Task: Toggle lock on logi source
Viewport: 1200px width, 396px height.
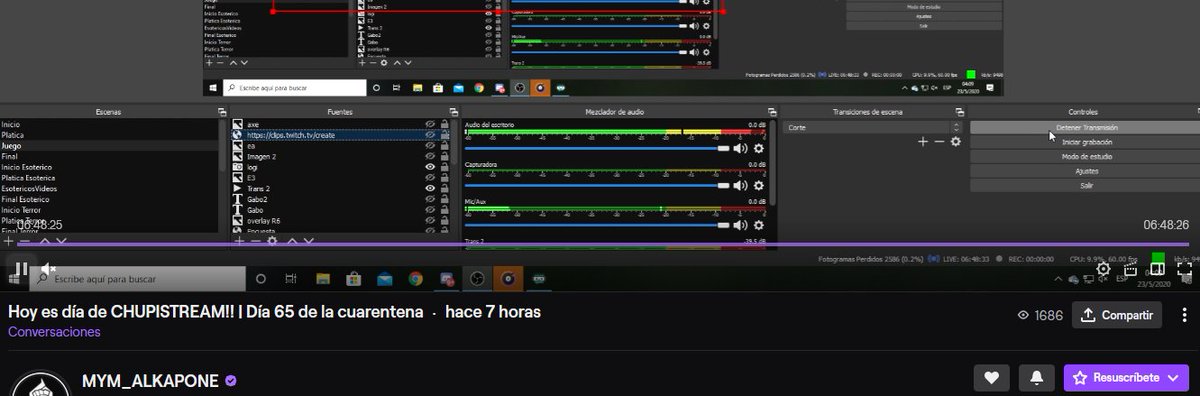Action: pyautogui.click(x=445, y=167)
